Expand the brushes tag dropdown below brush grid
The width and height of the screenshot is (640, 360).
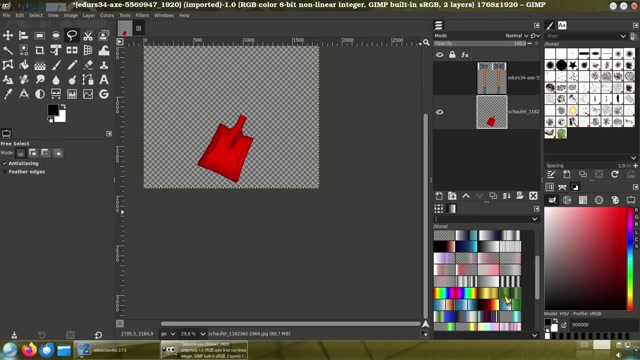[x=633, y=158]
